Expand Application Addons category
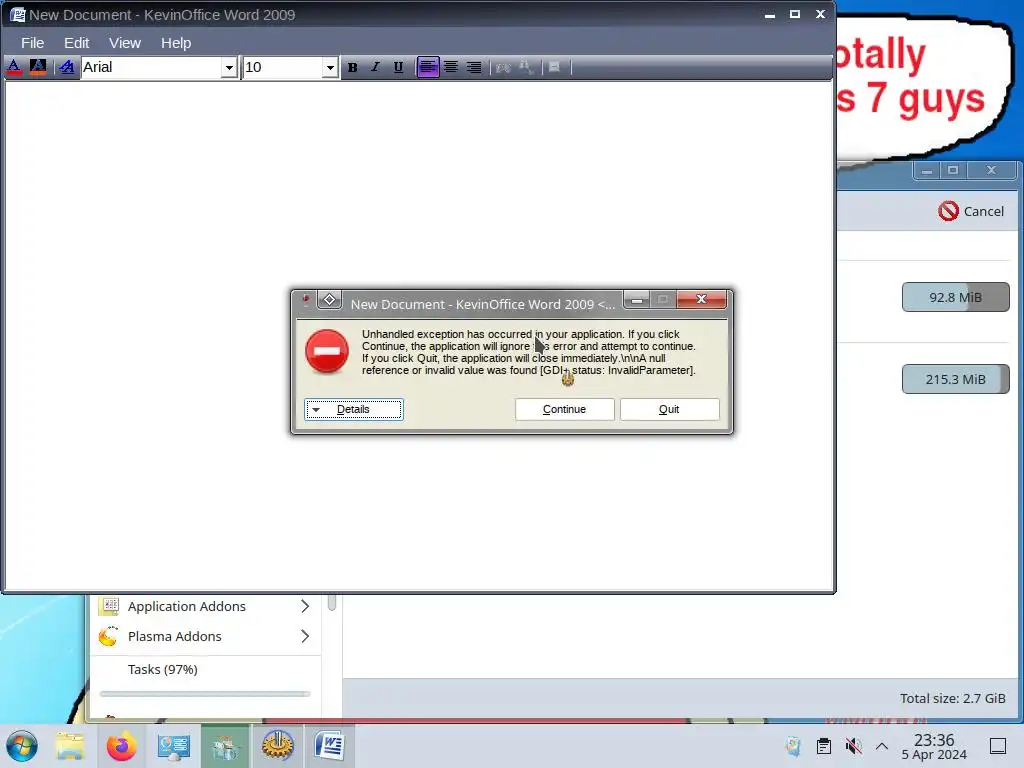1024x768 pixels. [x=305, y=606]
